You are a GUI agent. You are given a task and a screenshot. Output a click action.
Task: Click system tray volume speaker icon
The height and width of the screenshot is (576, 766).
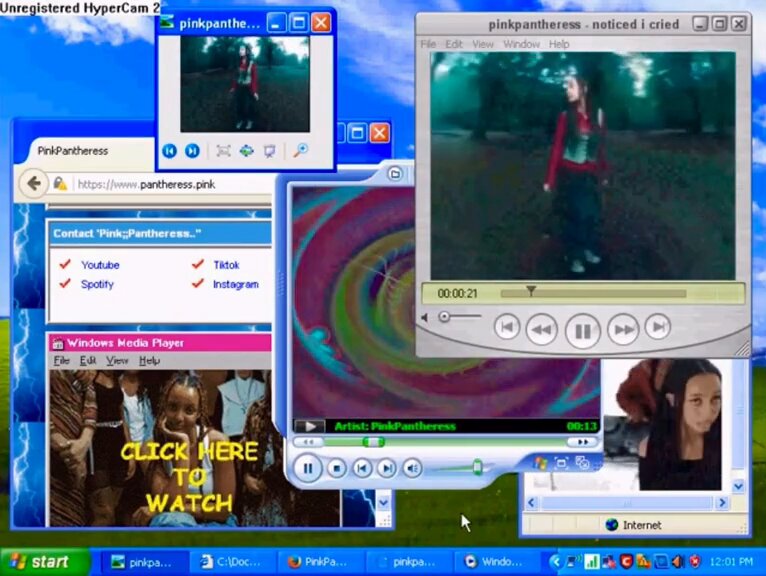coord(678,562)
